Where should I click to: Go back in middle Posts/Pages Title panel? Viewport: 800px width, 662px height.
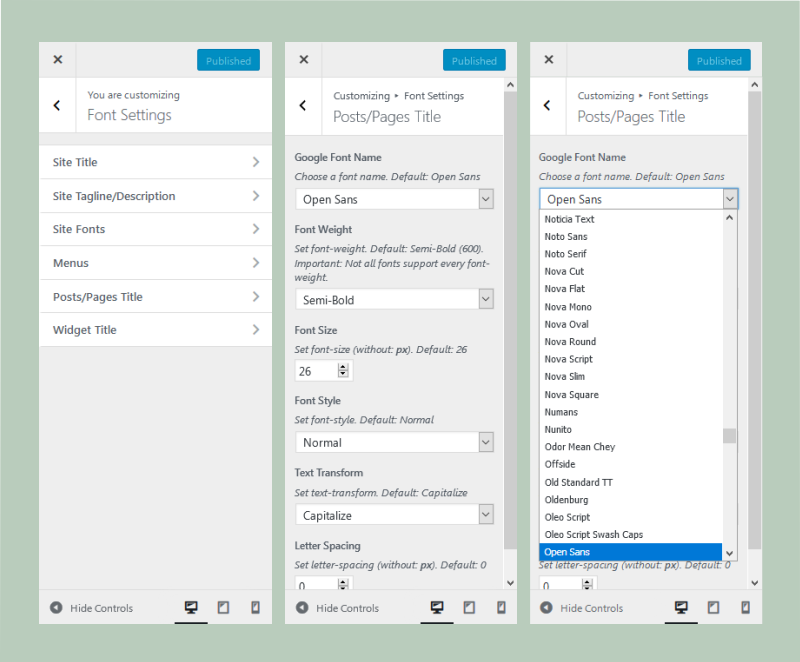click(303, 106)
